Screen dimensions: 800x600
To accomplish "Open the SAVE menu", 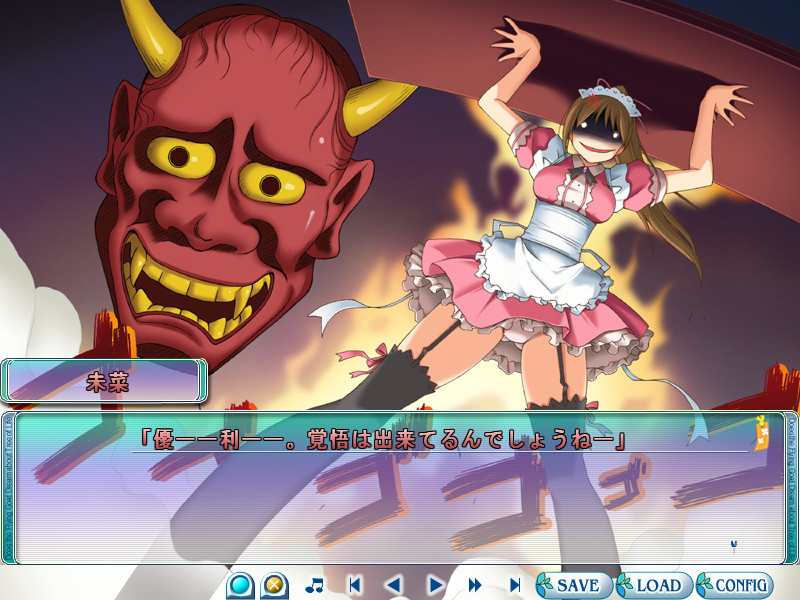I will (x=570, y=585).
